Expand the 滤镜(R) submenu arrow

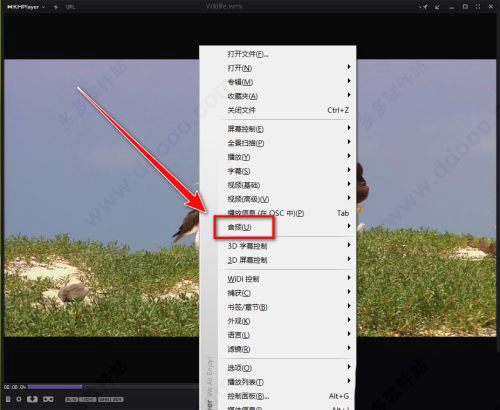coord(349,348)
